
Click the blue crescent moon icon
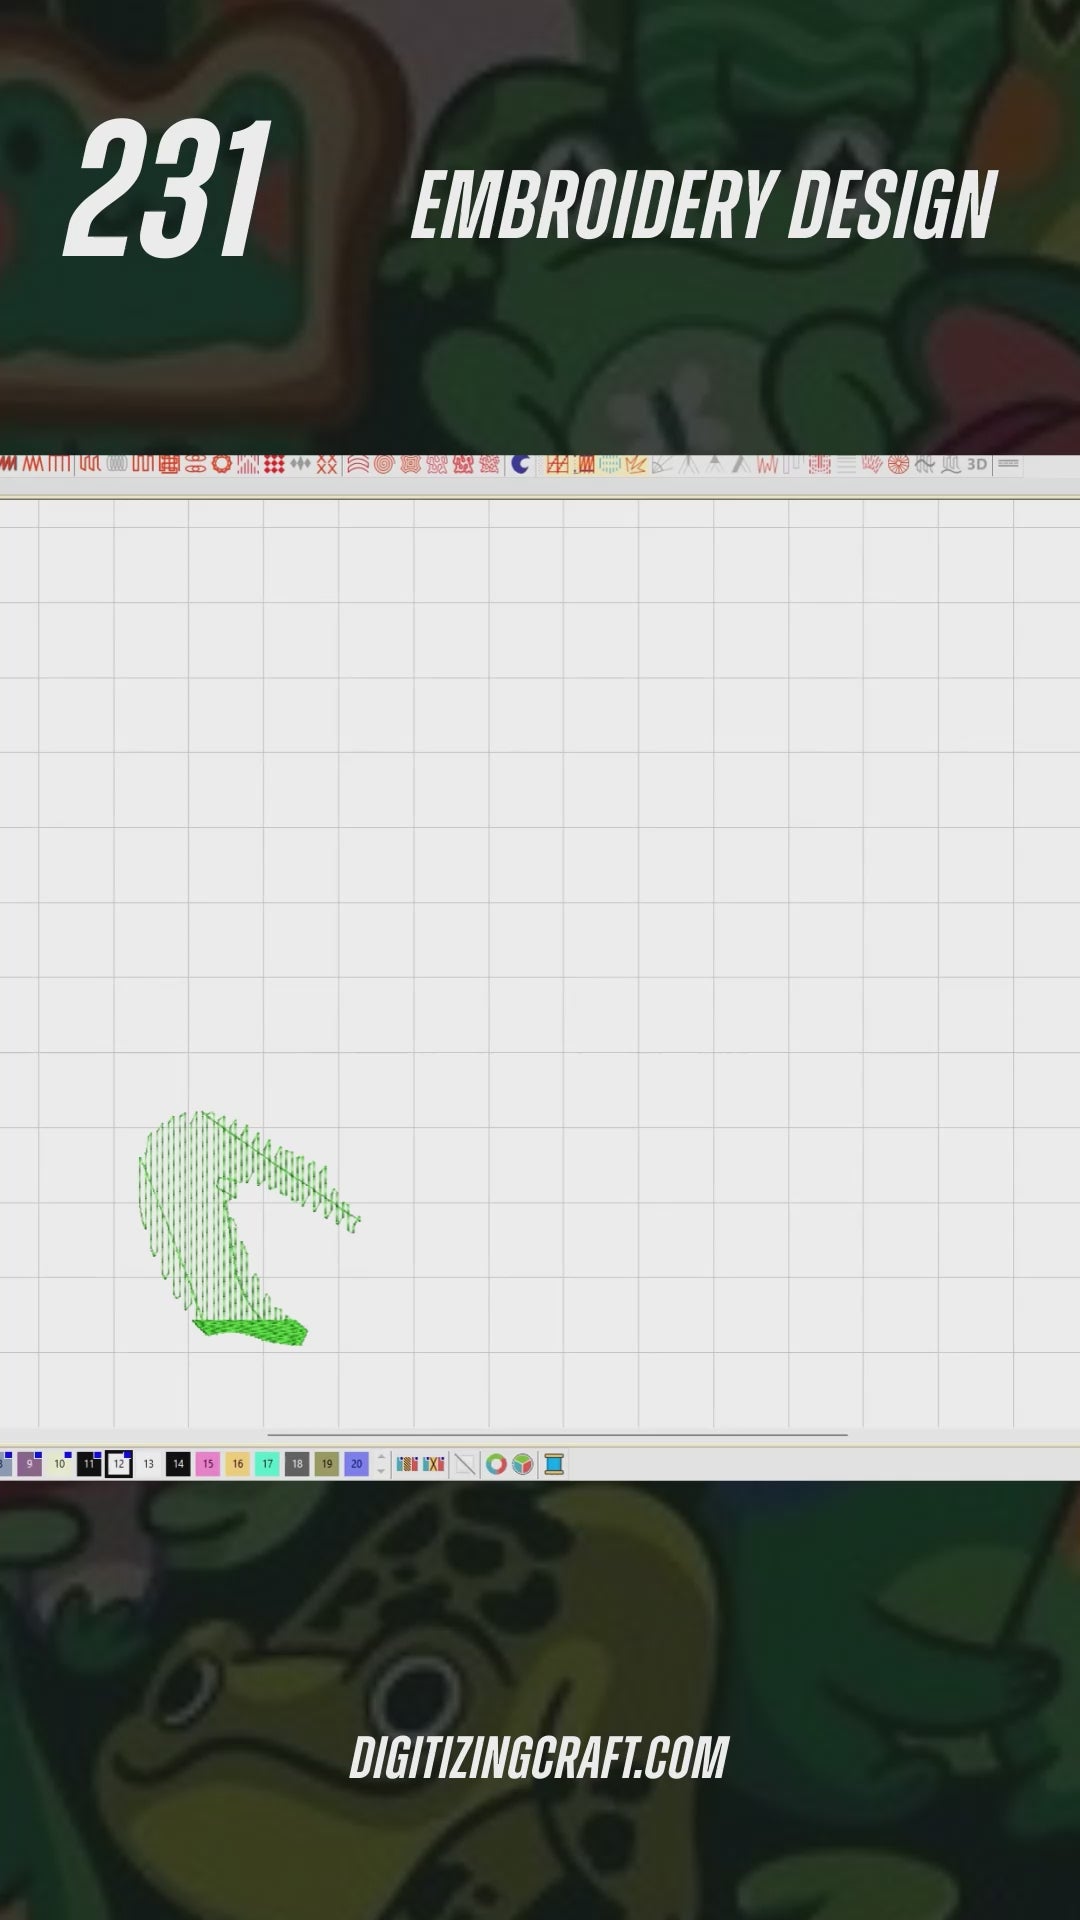coord(520,464)
